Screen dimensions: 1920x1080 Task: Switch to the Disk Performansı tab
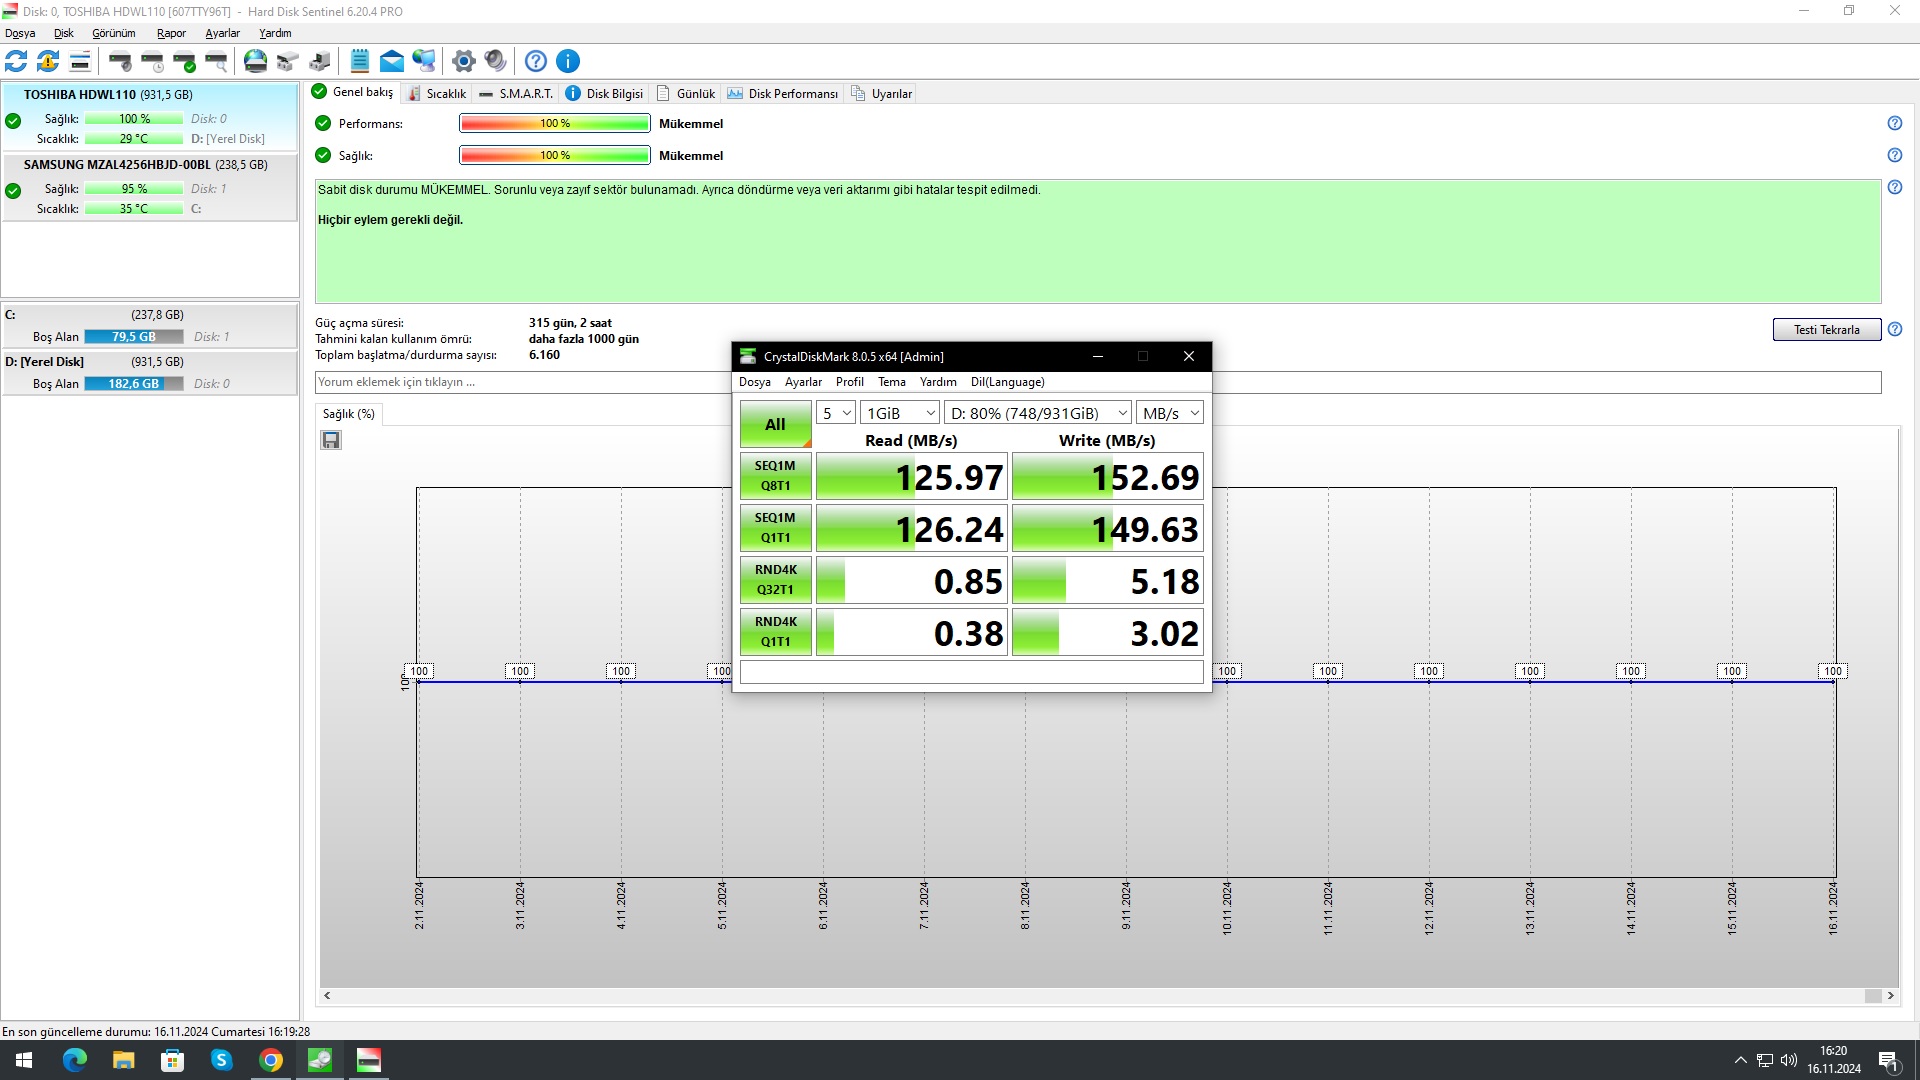coord(783,93)
